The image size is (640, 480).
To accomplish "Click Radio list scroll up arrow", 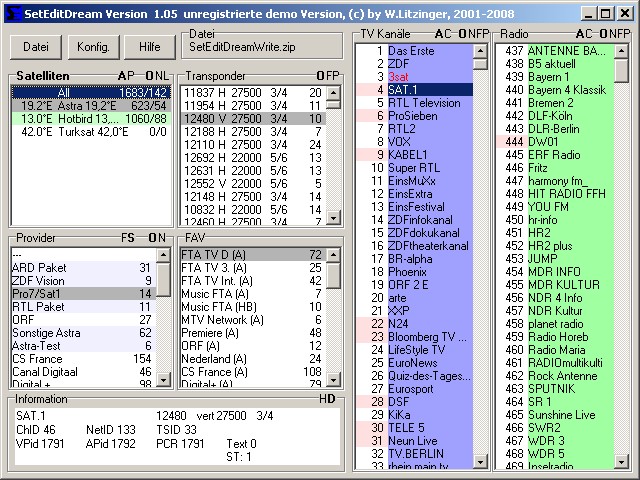I will click(621, 51).
